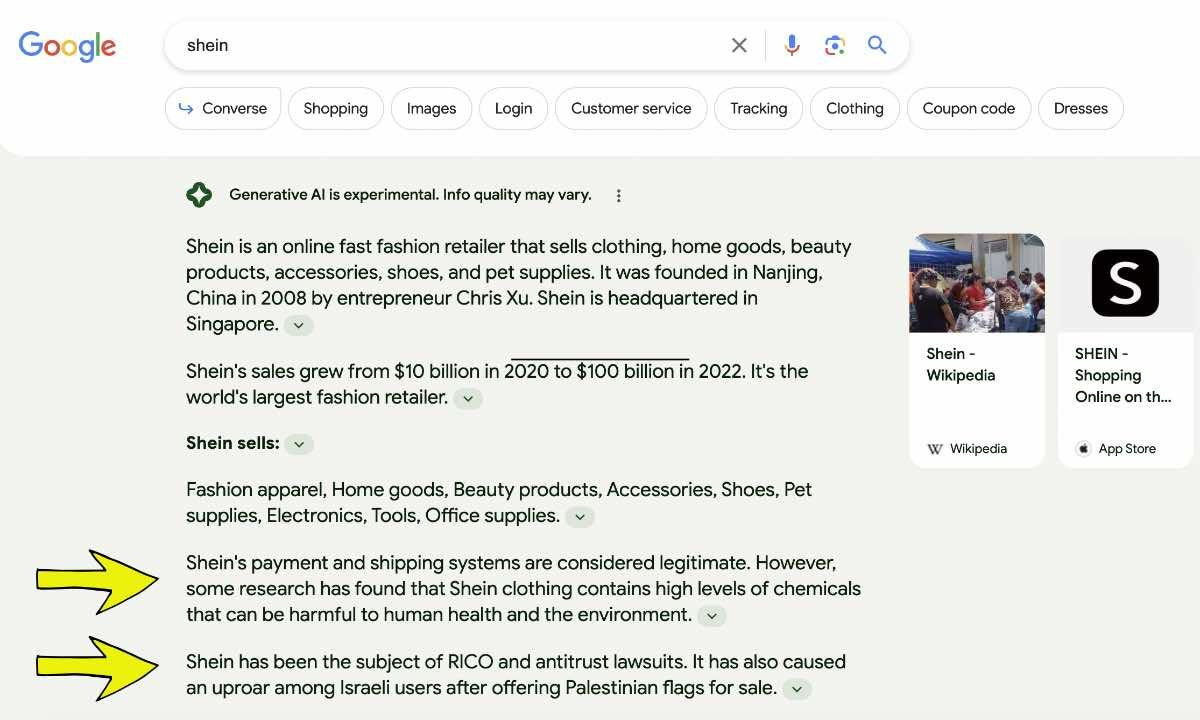
Task: Expand sources after 'largest fashion retailer'
Action: click(x=468, y=398)
